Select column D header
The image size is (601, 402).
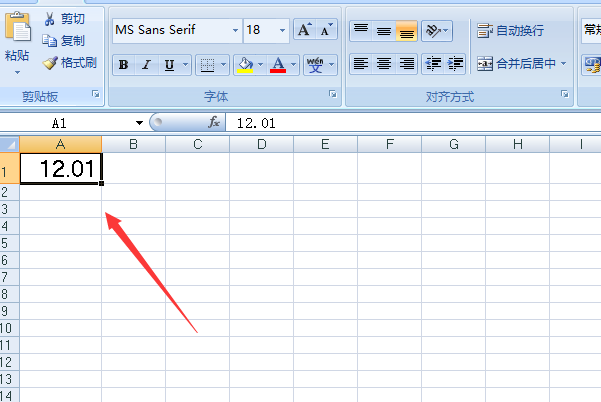[x=261, y=144]
